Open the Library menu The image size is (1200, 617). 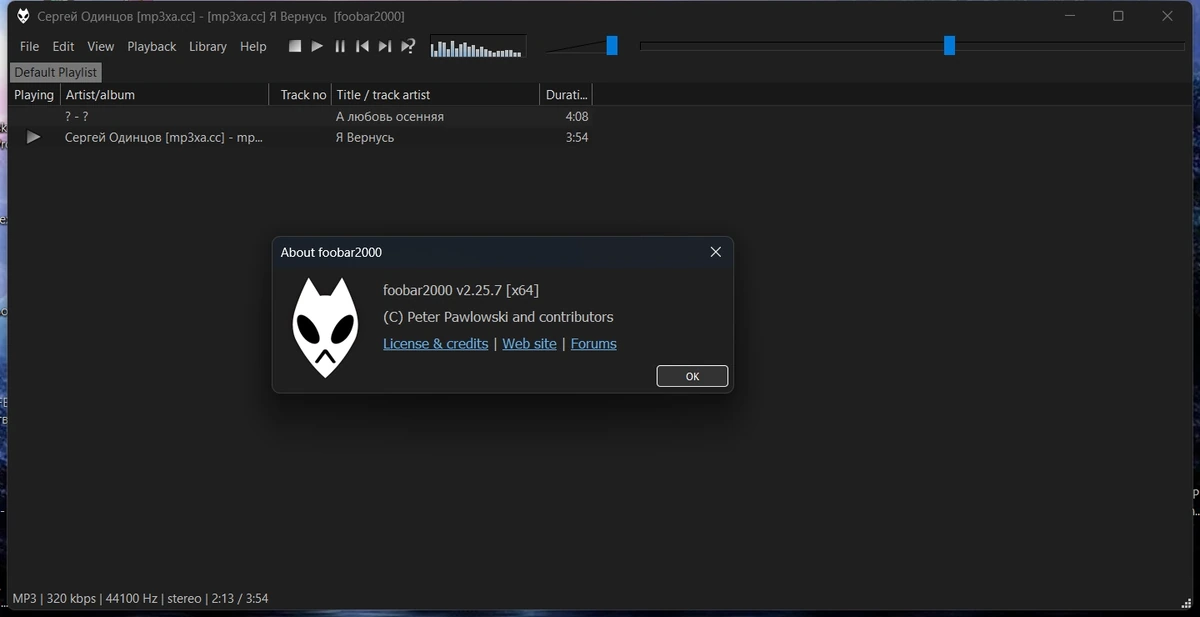pos(208,46)
